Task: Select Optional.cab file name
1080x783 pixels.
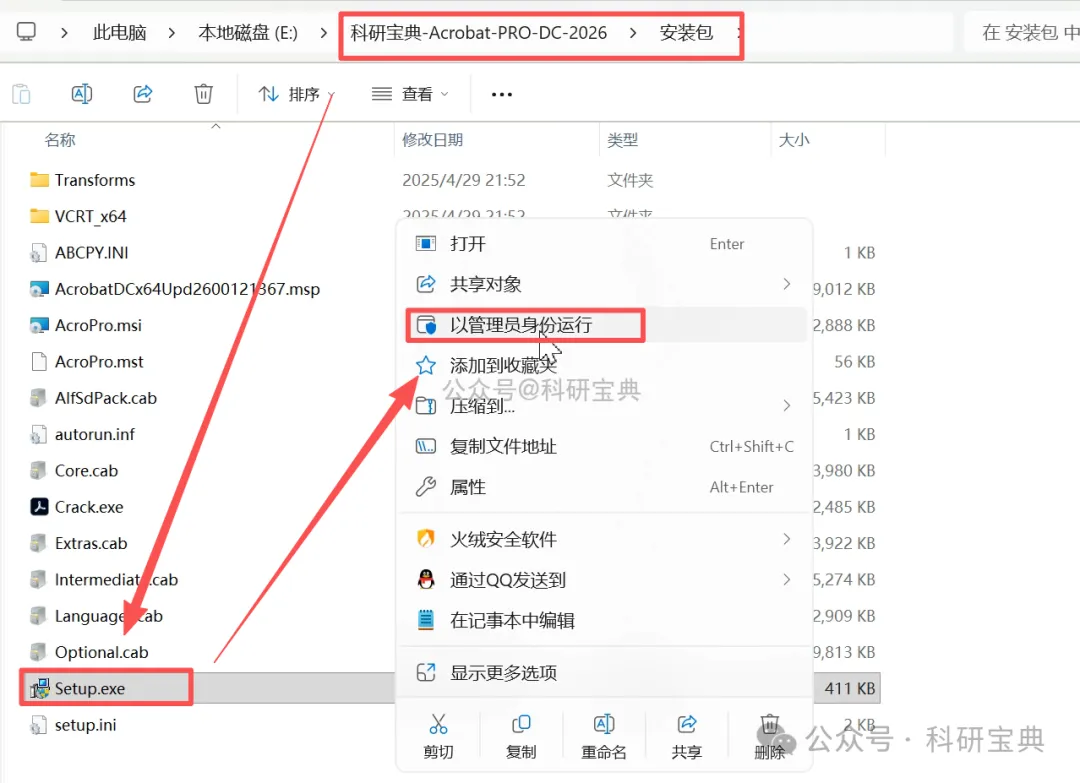Action: 102,652
